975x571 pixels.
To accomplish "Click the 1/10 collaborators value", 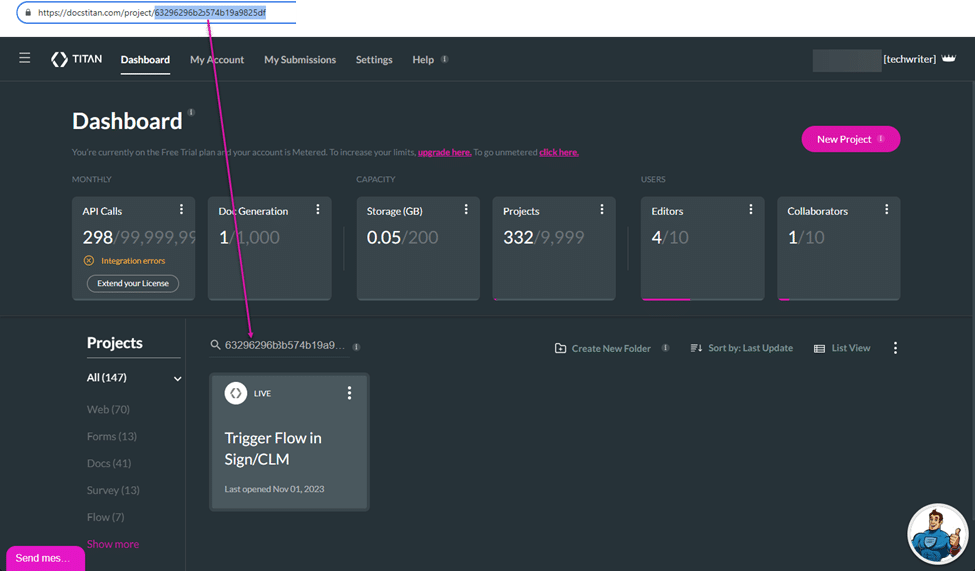I will pyautogui.click(x=806, y=237).
